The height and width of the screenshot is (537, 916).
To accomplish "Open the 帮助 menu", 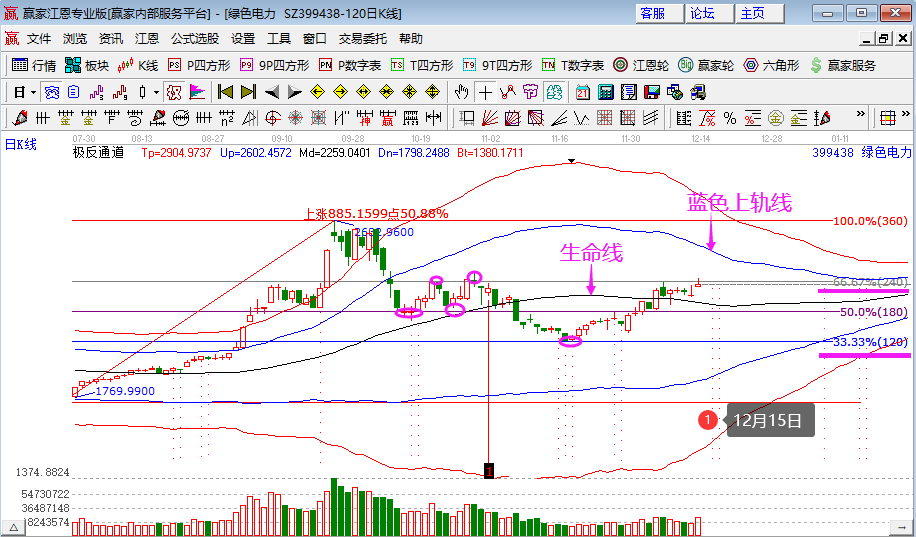I will [411, 39].
